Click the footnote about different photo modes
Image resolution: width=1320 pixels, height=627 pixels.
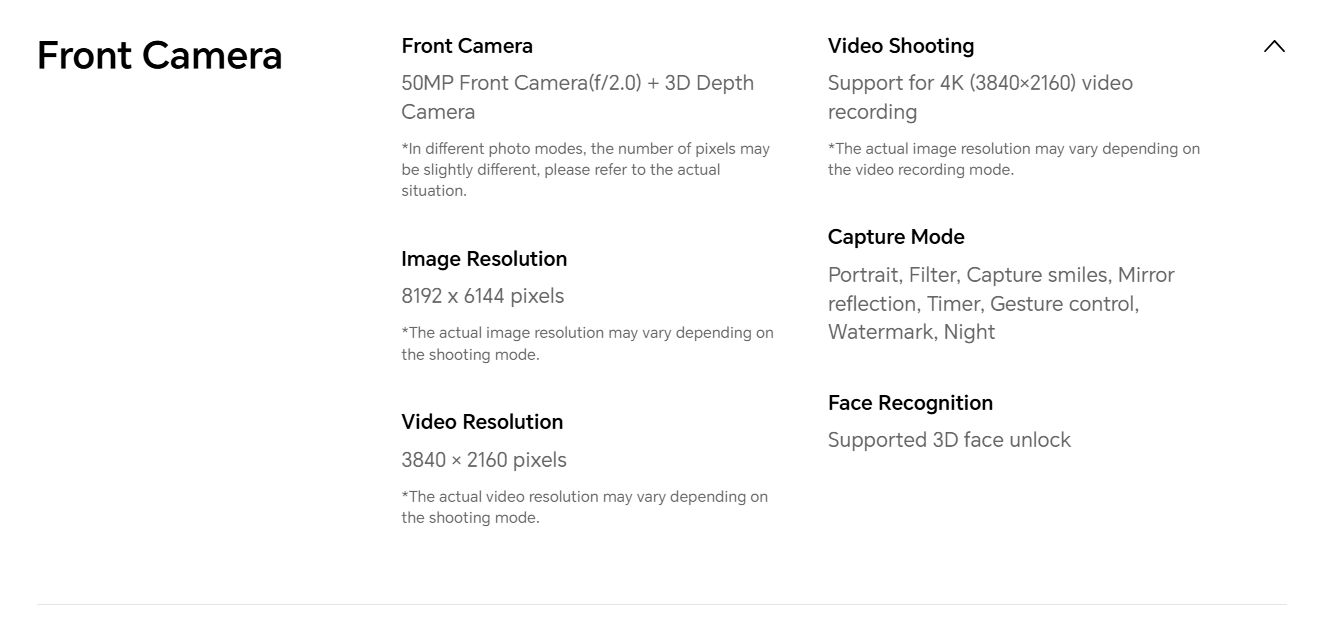[x=585, y=169]
